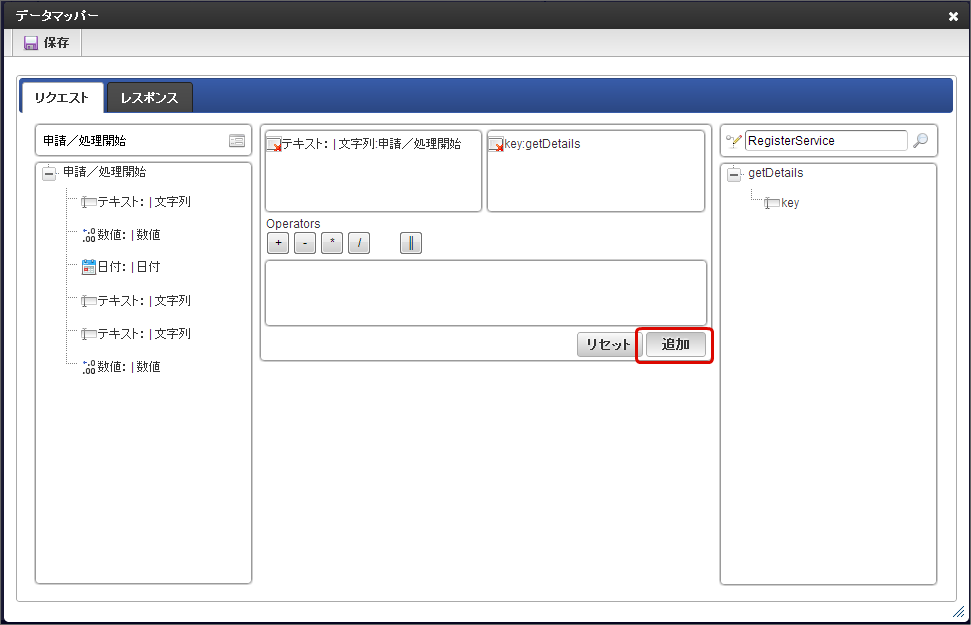Screen dimensions: 971x625
Task: Click the numeric icon of first 数値 item
Action: (89, 235)
